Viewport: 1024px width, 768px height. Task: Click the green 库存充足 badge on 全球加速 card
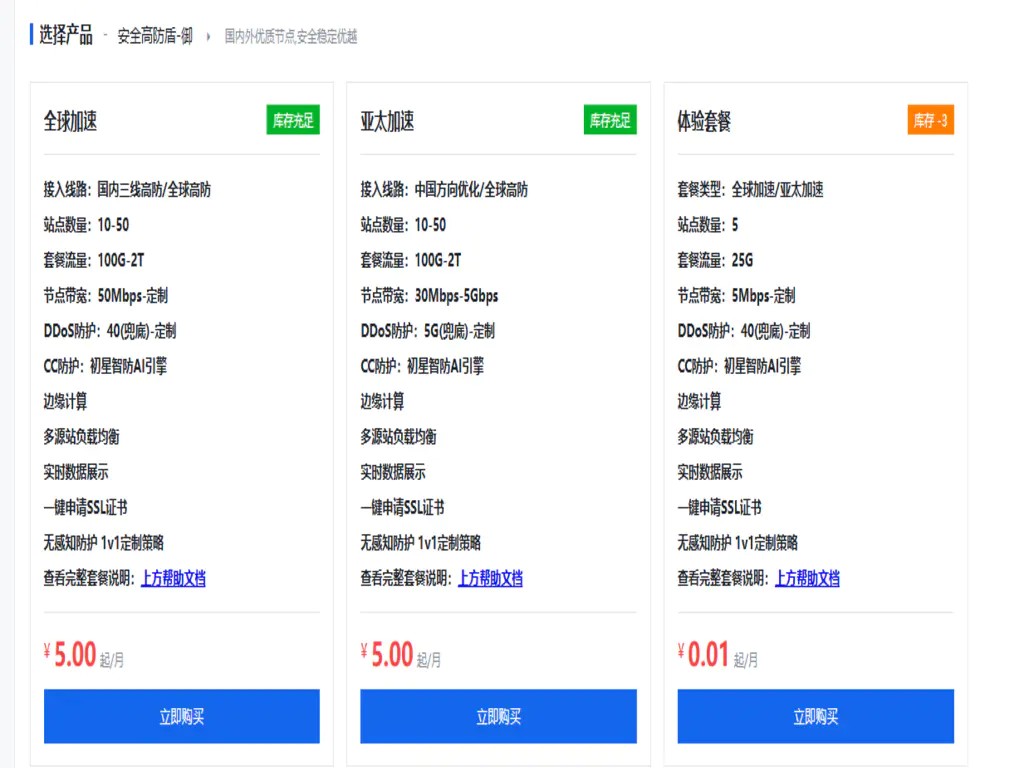(x=292, y=120)
